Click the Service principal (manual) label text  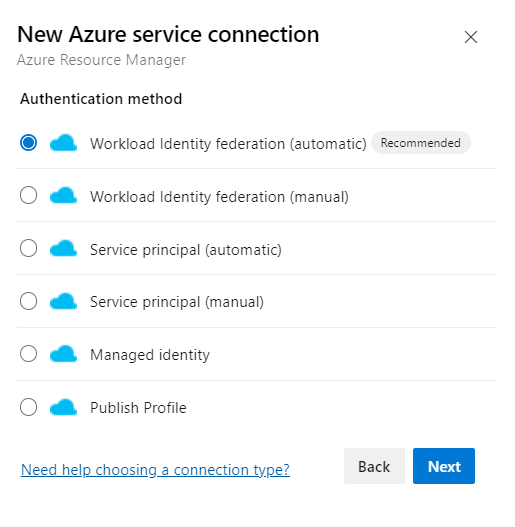[177, 302]
